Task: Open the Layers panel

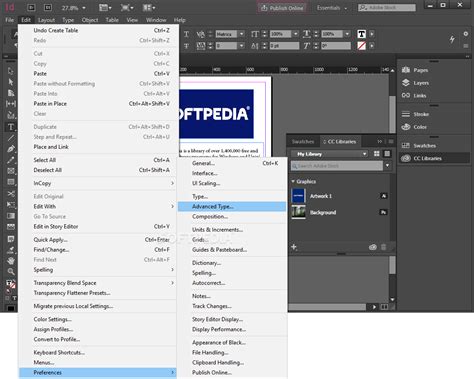Action: (415, 83)
